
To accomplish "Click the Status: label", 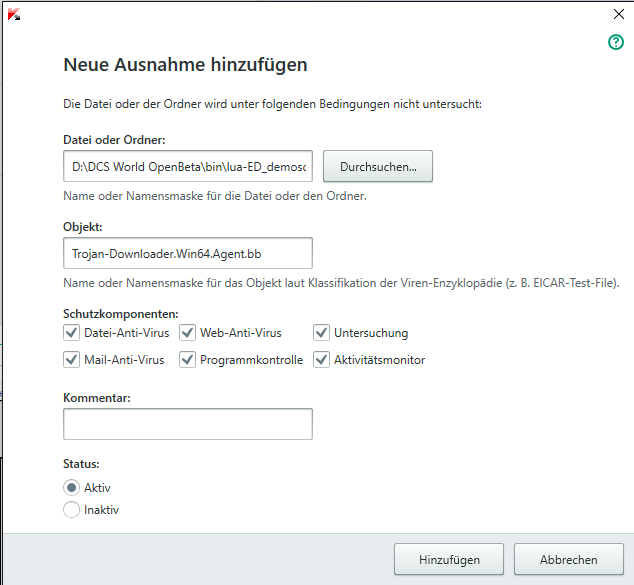I will coord(81,464).
